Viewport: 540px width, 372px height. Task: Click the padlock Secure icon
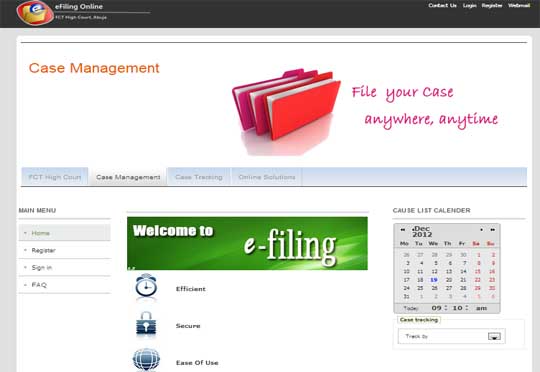(x=146, y=324)
